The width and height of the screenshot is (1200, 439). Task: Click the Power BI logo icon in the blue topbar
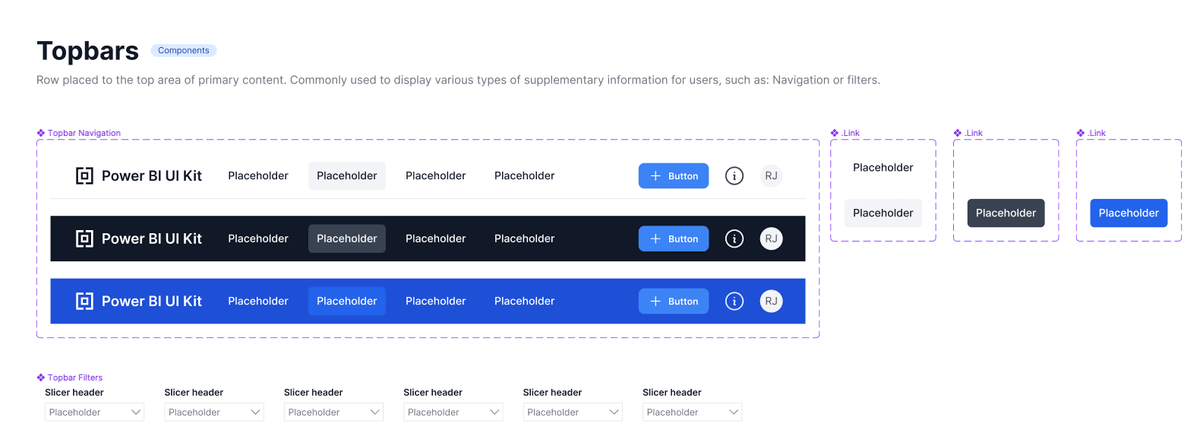pos(85,301)
